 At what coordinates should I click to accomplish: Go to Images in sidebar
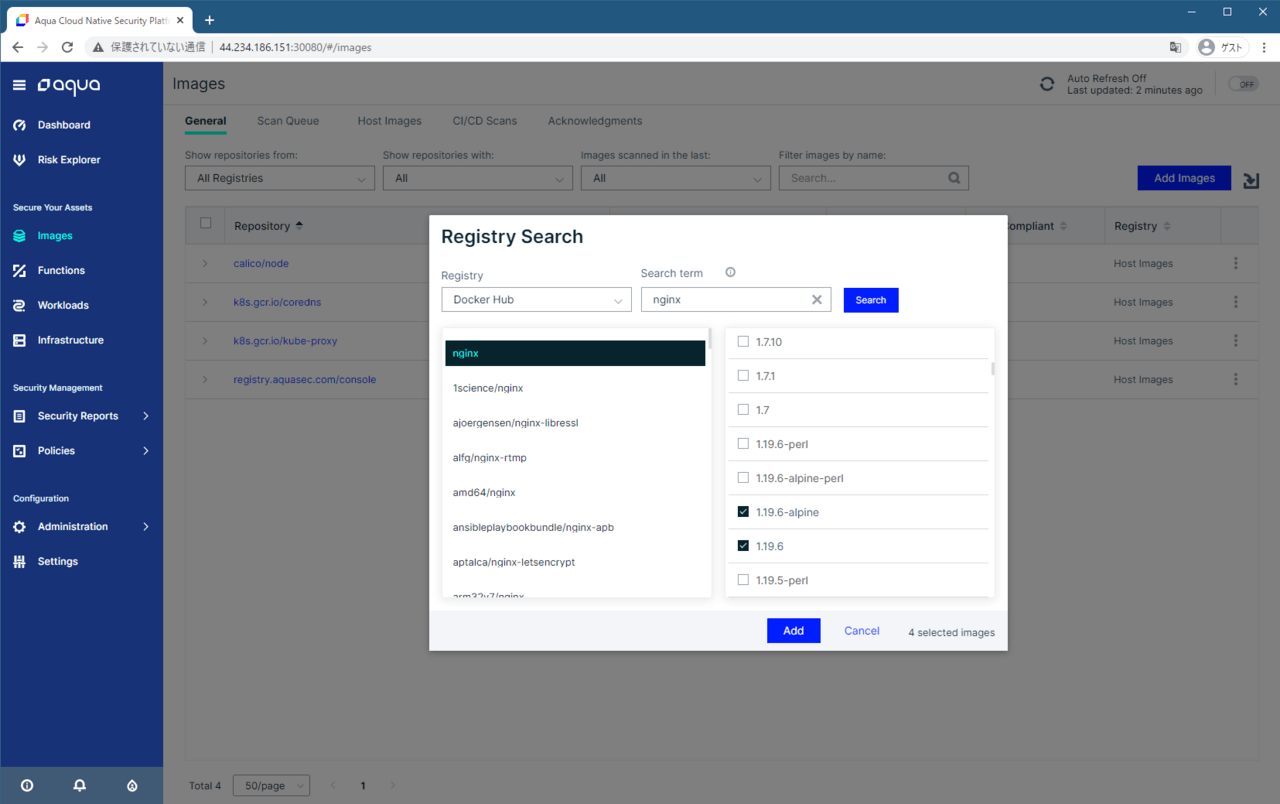click(x=55, y=236)
